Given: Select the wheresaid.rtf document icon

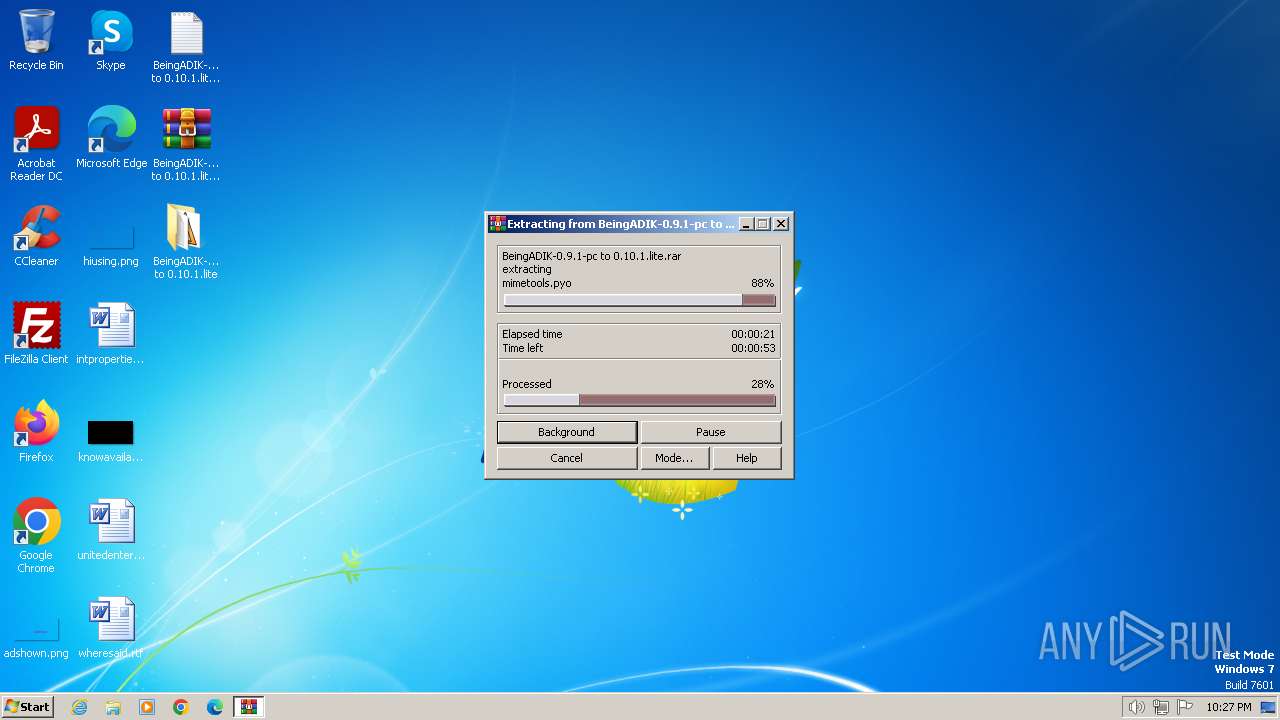Looking at the screenshot, I should tap(111, 628).
